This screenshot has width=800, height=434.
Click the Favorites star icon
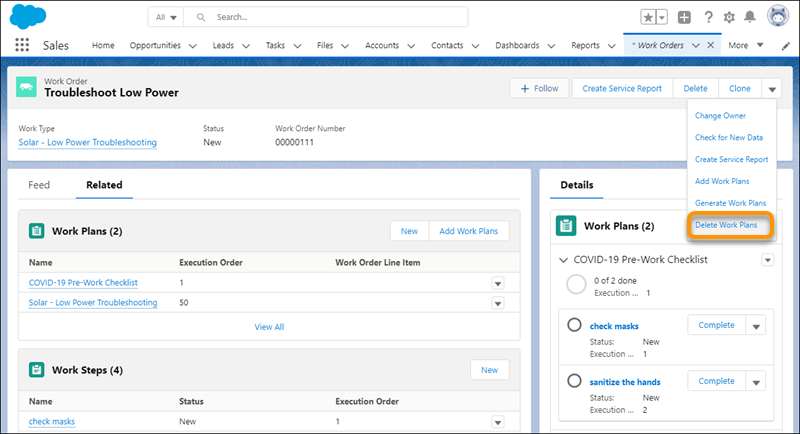[x=648, y=17]
